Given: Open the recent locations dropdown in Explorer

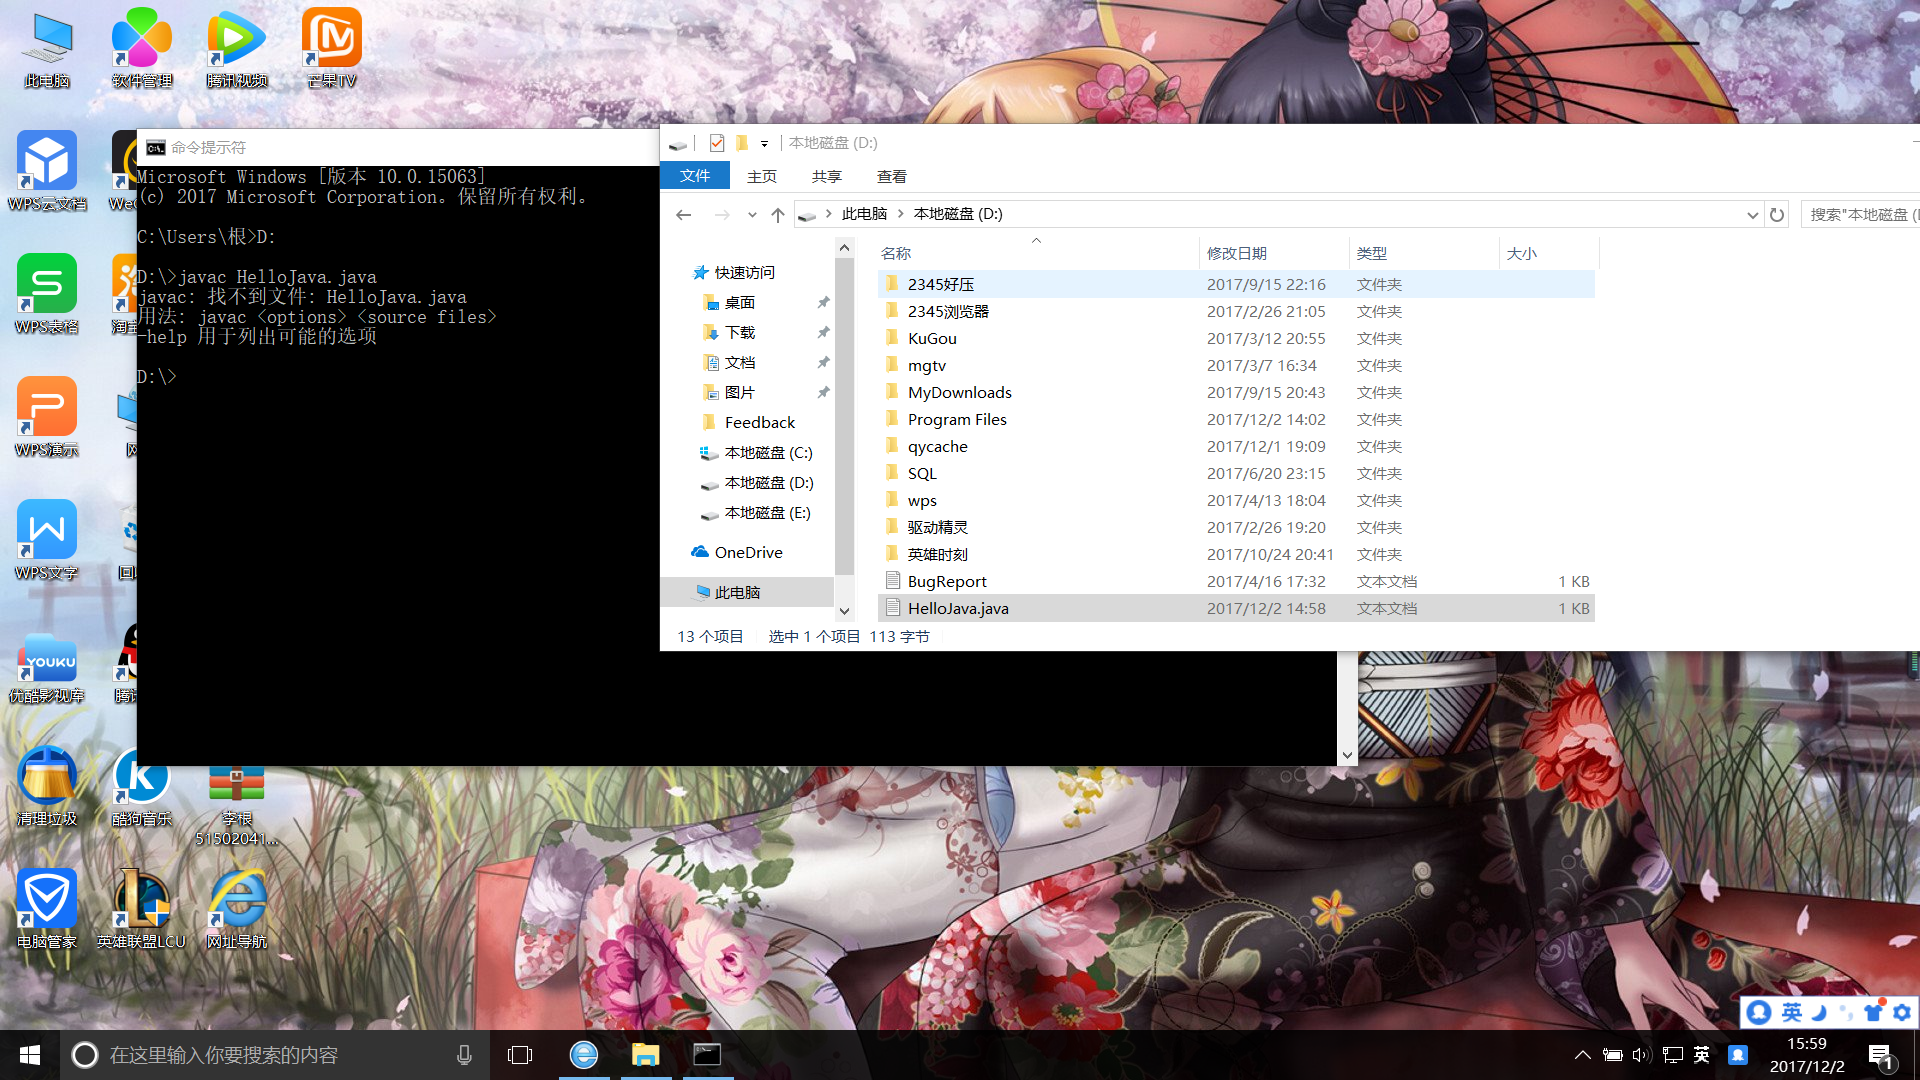Looking at the screenshot, I should pos(752,214).
